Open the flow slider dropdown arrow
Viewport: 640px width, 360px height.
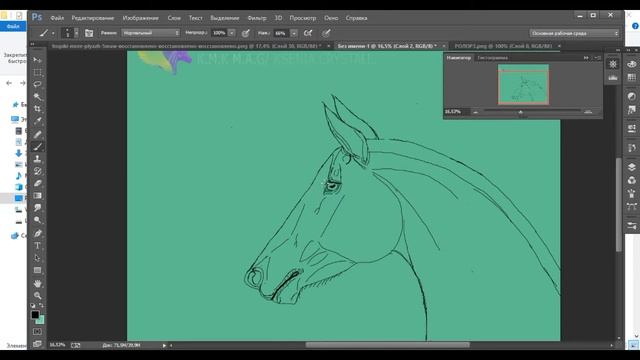click(293, 33)
